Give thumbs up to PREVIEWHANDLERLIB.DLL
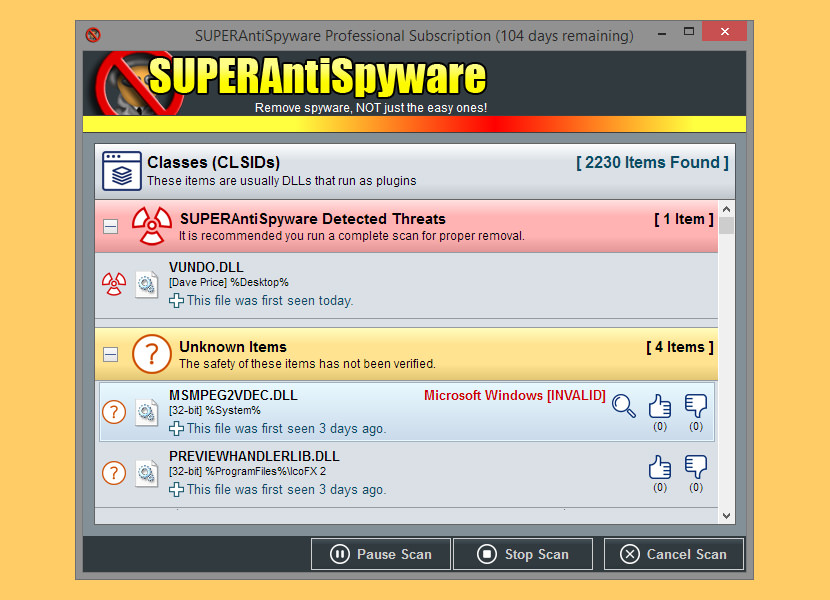830x600 pixels. click(660, 467)
